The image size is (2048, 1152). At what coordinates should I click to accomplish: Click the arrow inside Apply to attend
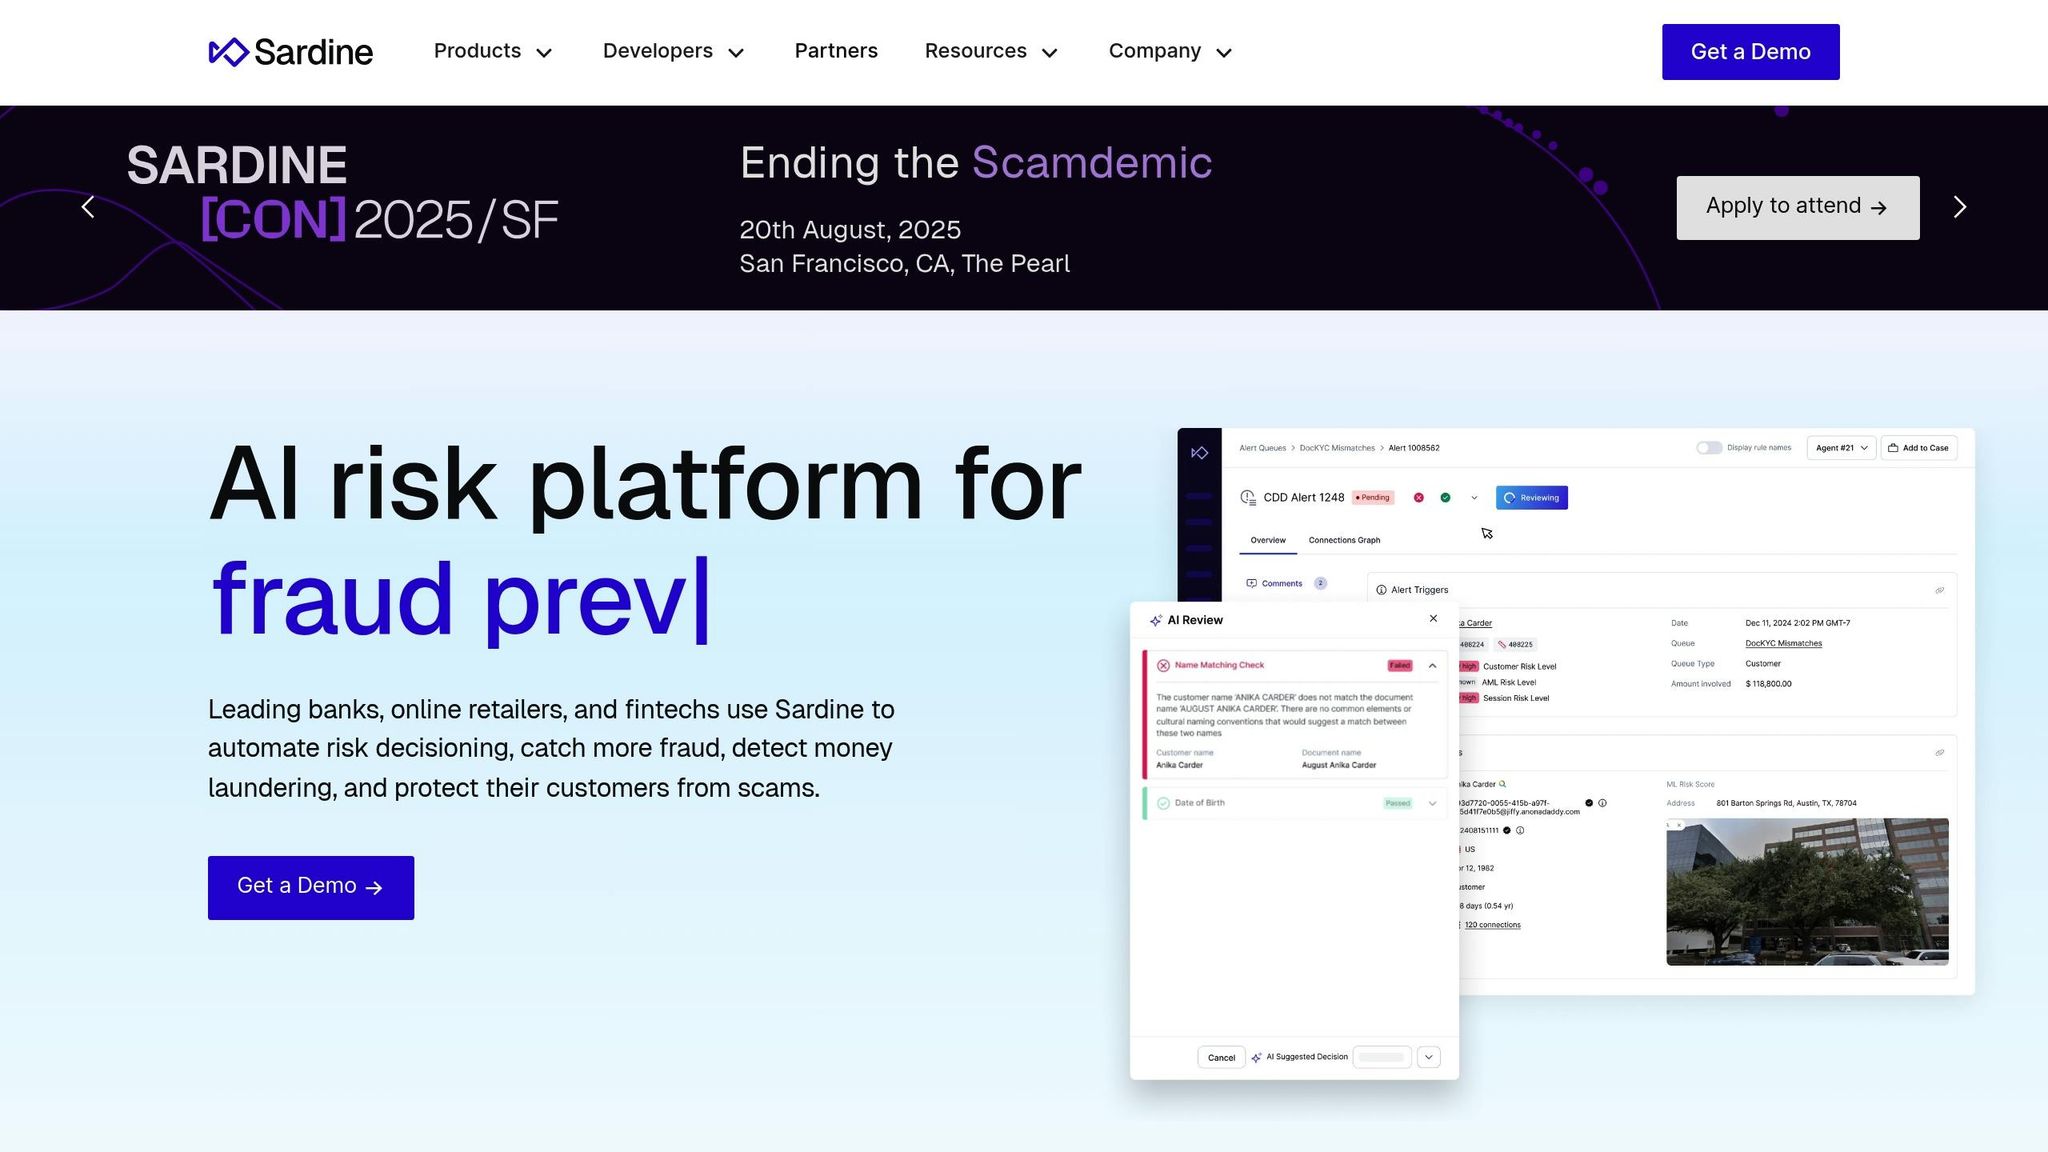1879,208
